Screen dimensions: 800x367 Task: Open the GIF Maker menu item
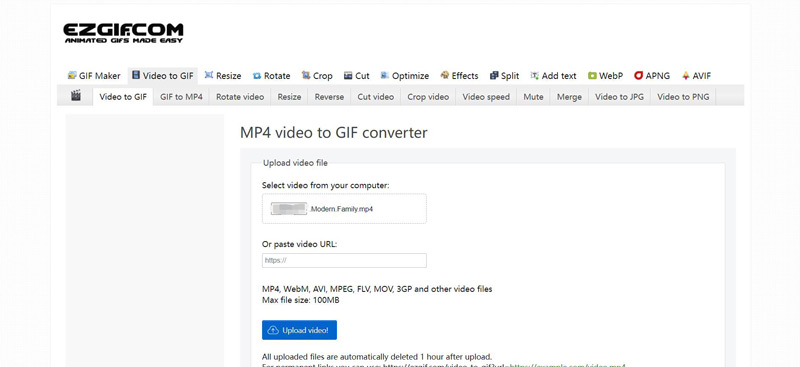pos(94,76)
